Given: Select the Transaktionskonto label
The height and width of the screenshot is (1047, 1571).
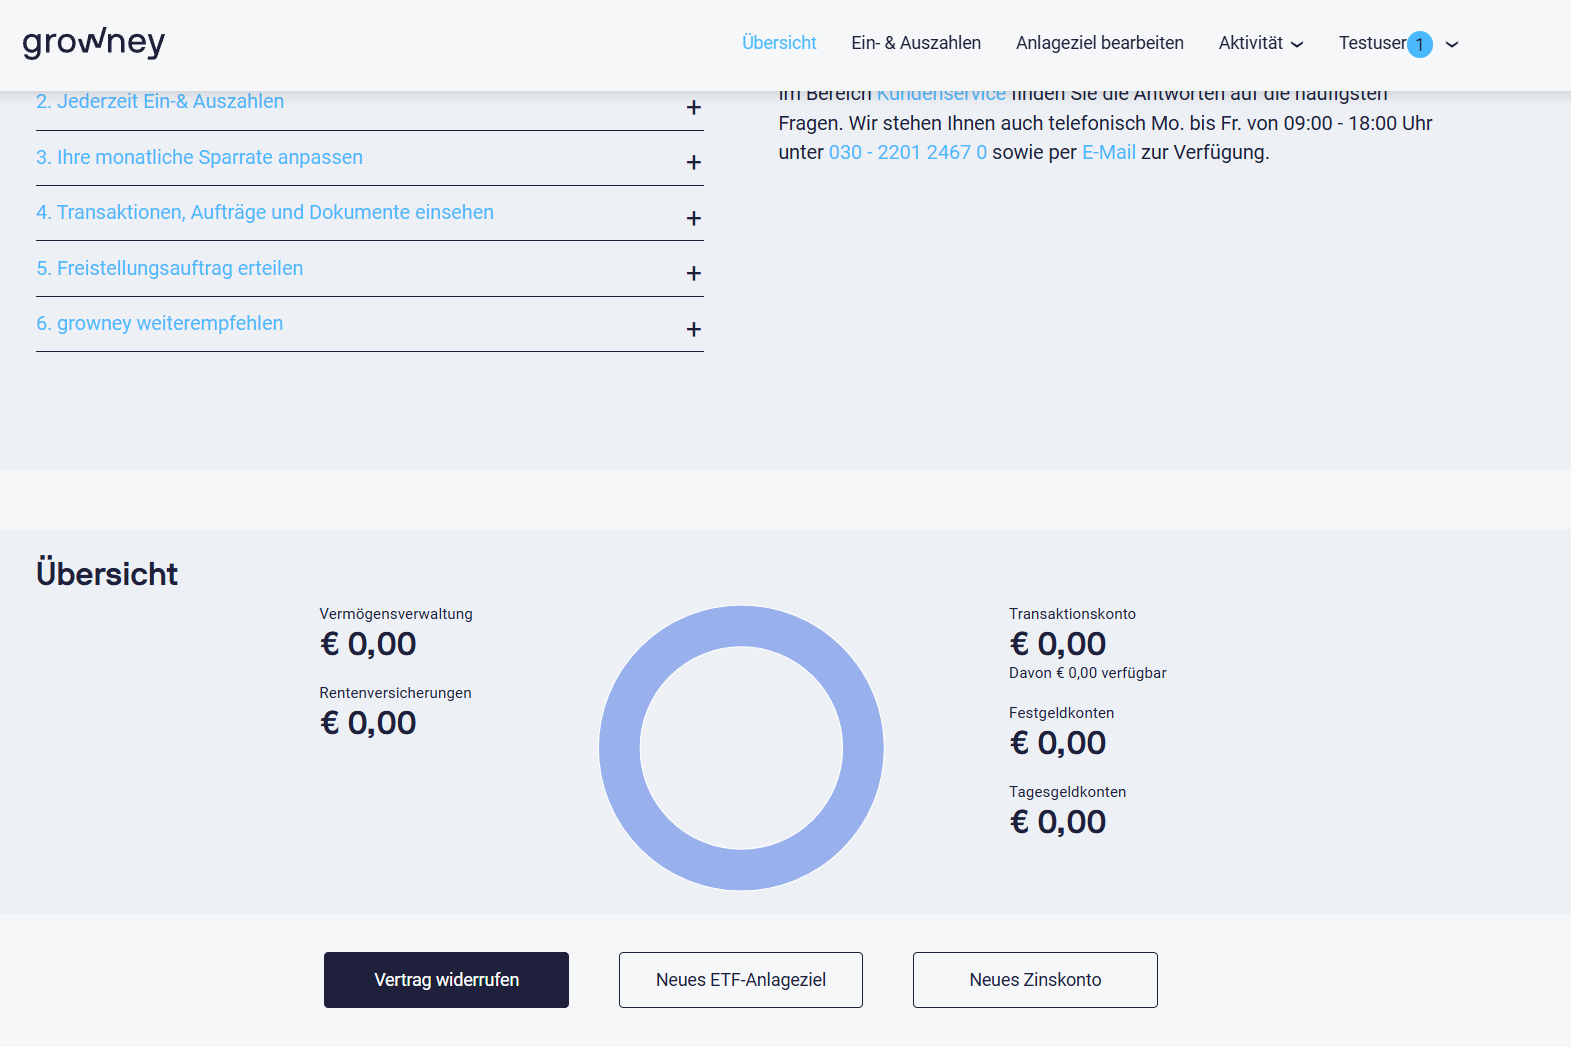Looking at the screenshot, I should pyautogui.click(x=1072, y=614).
